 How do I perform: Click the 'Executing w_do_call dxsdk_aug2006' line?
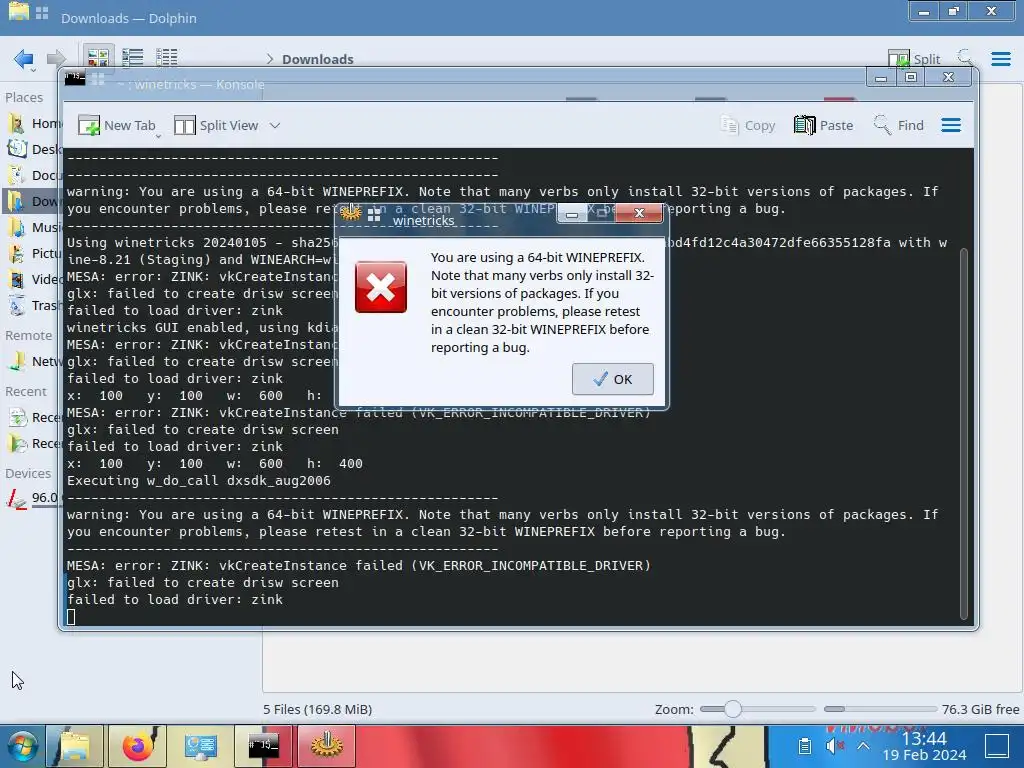pos(199,481)
